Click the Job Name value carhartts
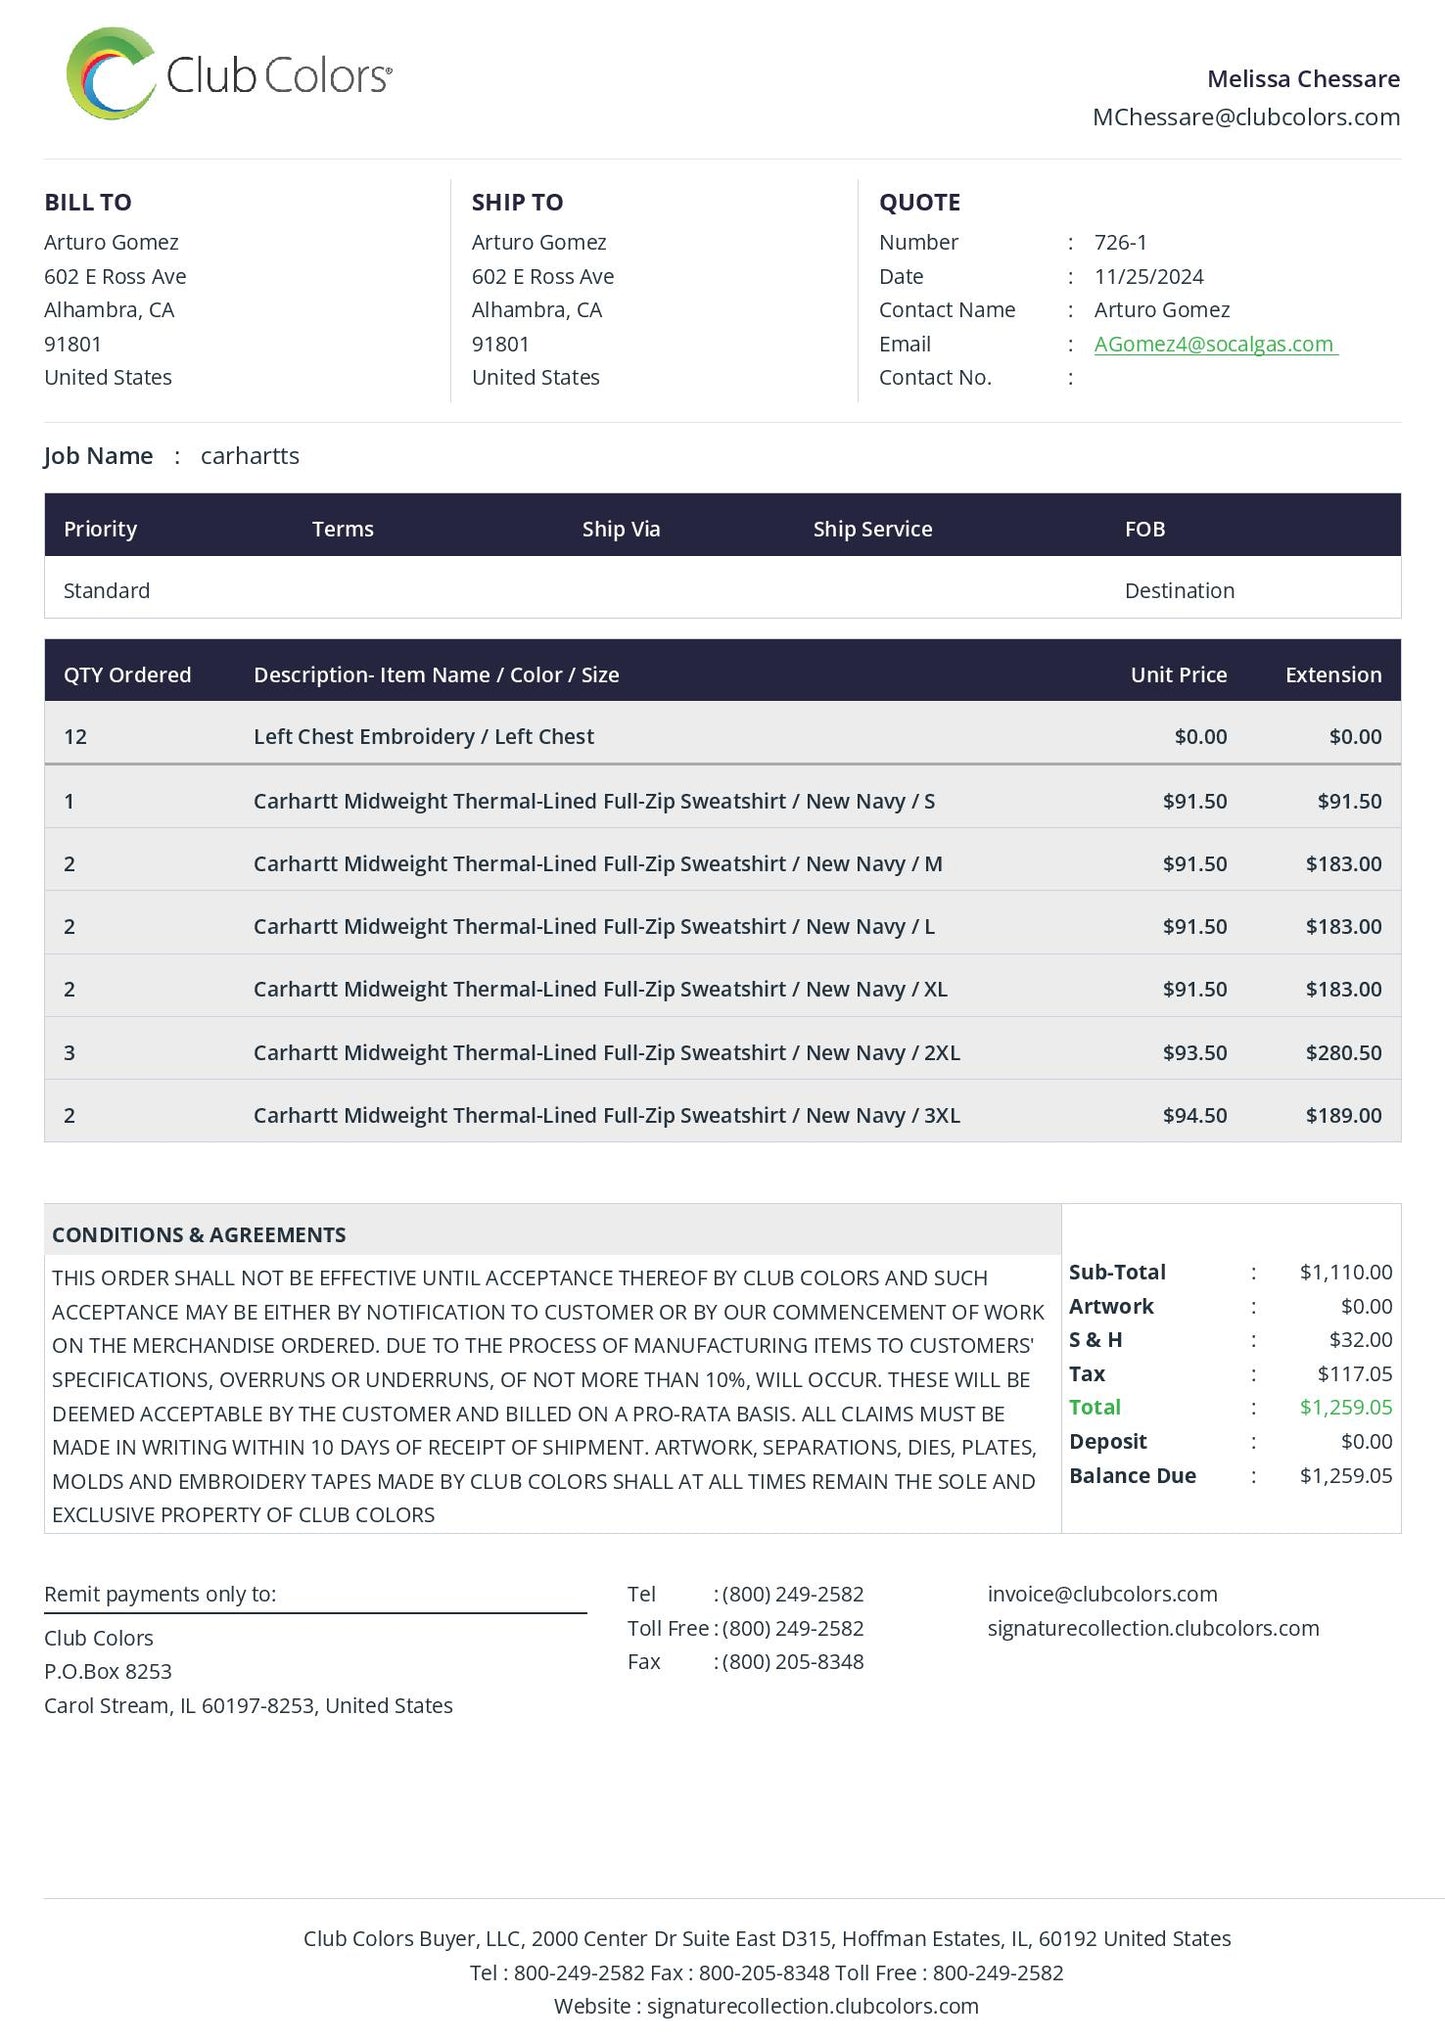Image resolution: width=1445 pixels, height=2041 pixels. coord(250,456)
